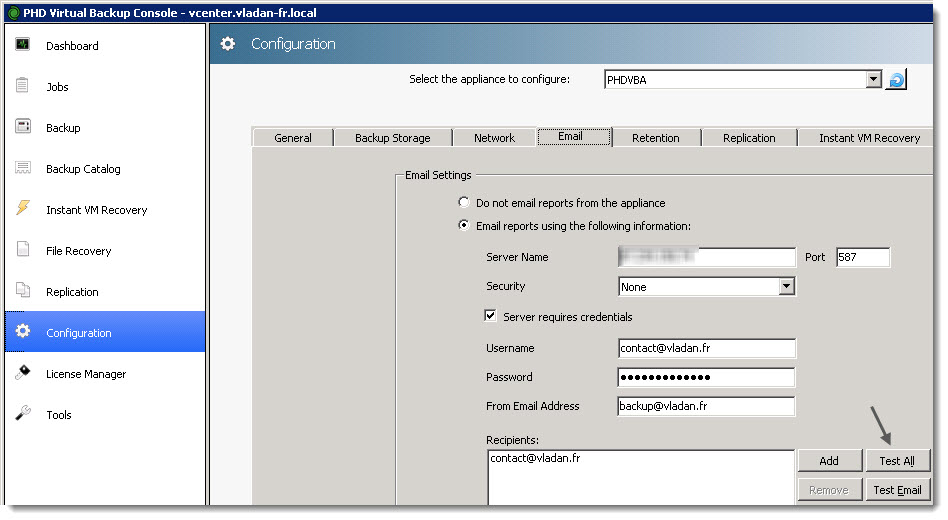The image size is (948, 520).
Task: Click the 'Recipients:' label
Action: 512,440
